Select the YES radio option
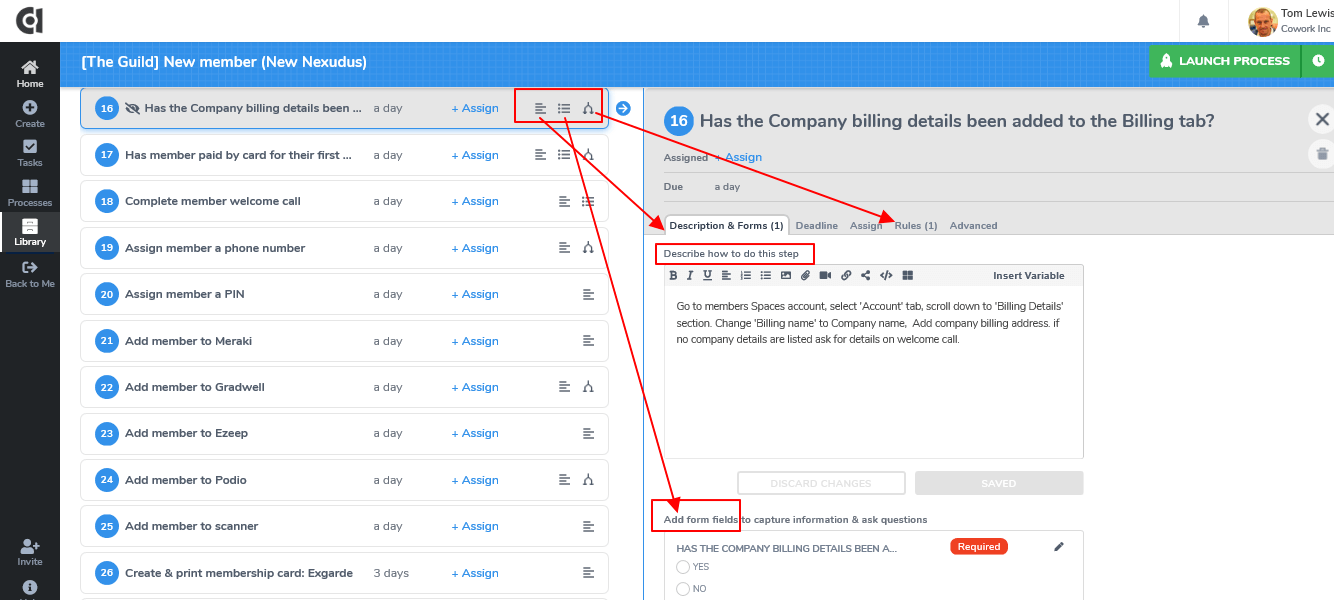The height and width of the screenshot is (600, 1334). point(683,567)
